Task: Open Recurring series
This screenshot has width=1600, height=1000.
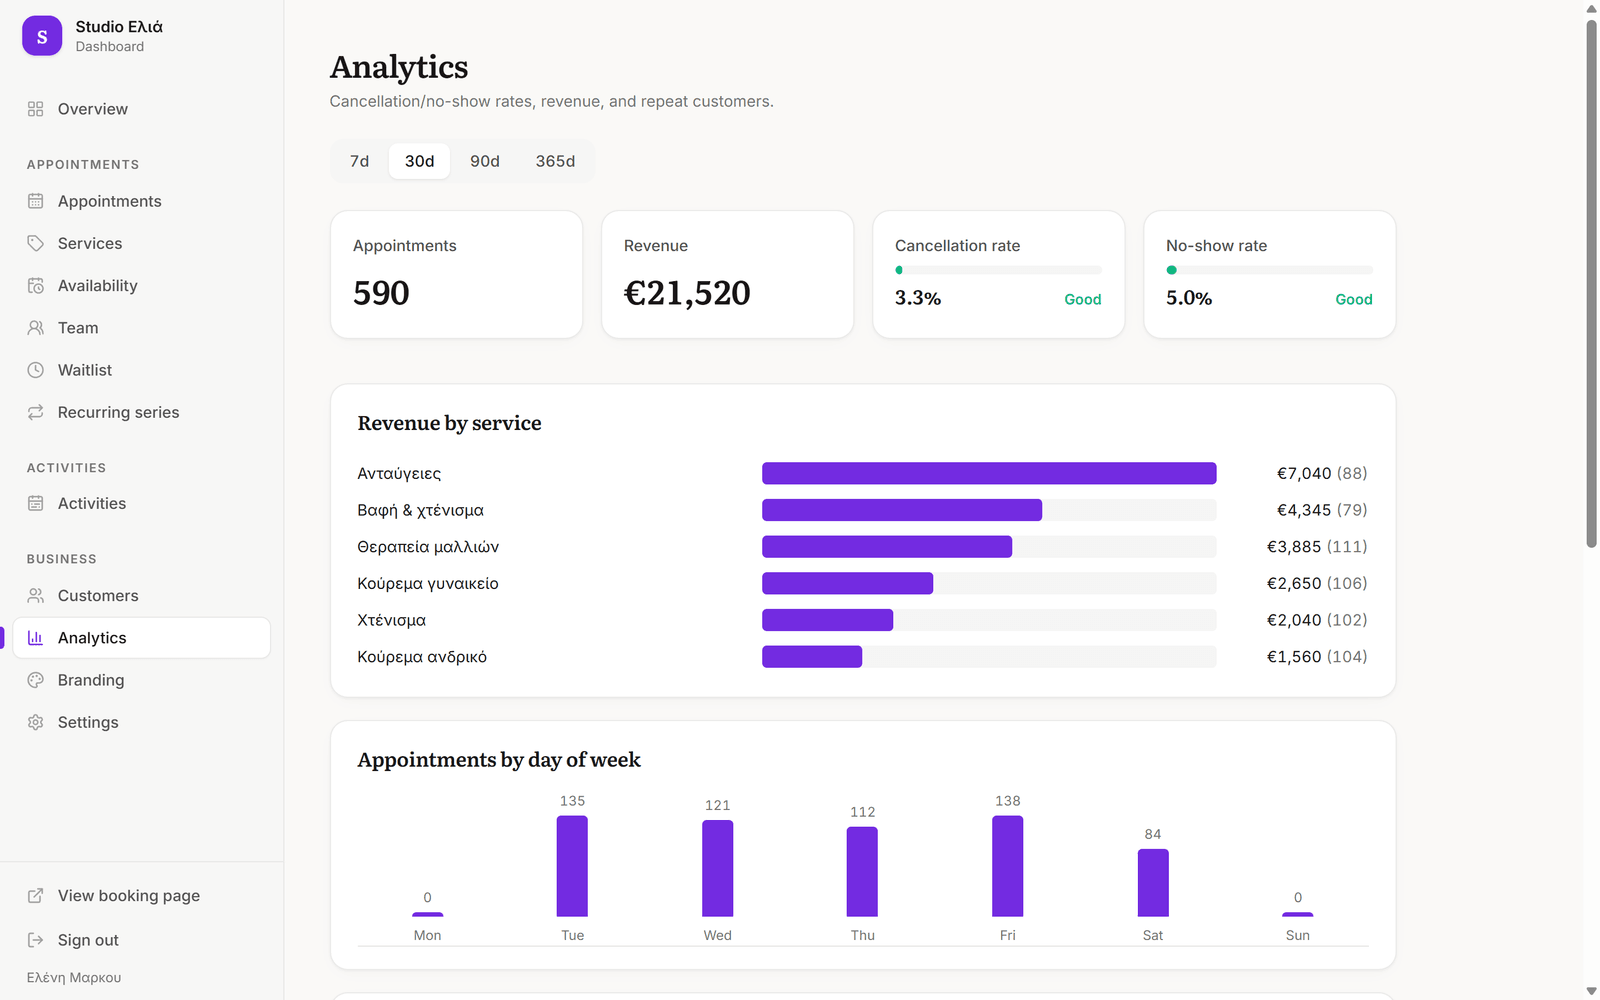Action: [x=142, y=412]
